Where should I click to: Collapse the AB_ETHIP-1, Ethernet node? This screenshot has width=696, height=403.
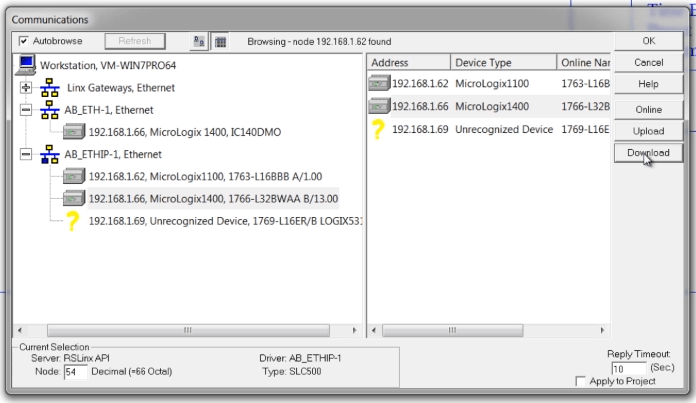click(x=26, y=154)
